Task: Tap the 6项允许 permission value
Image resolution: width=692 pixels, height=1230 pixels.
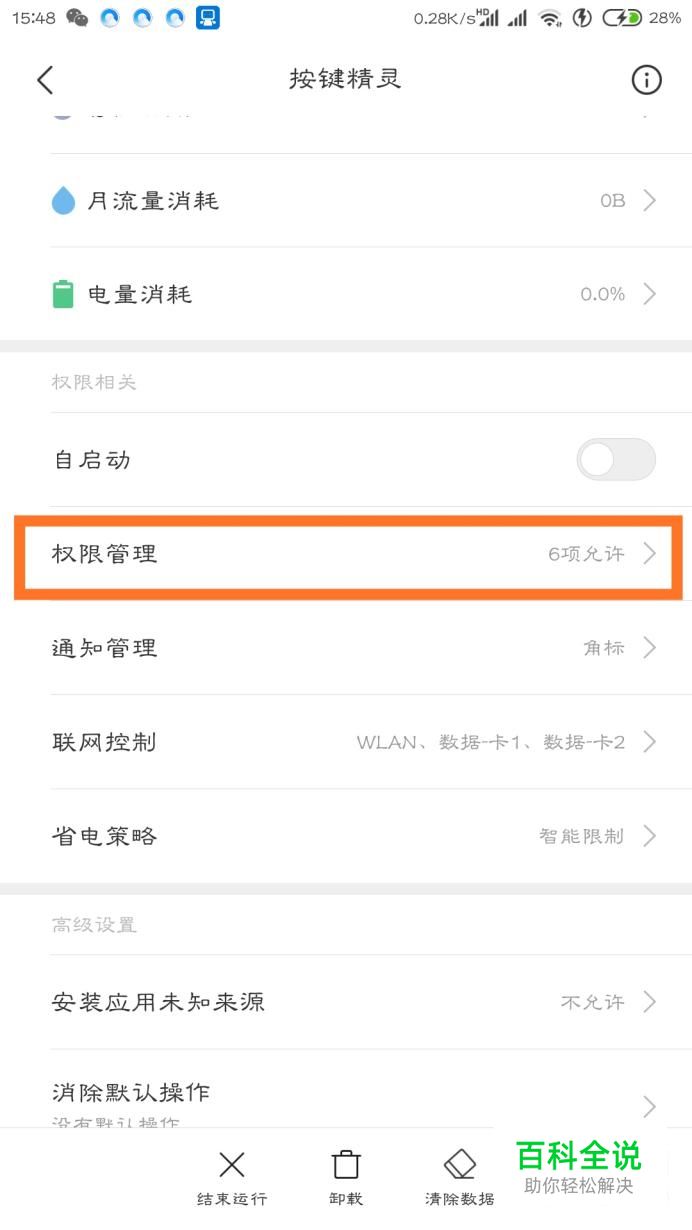Action: (586, 554)
